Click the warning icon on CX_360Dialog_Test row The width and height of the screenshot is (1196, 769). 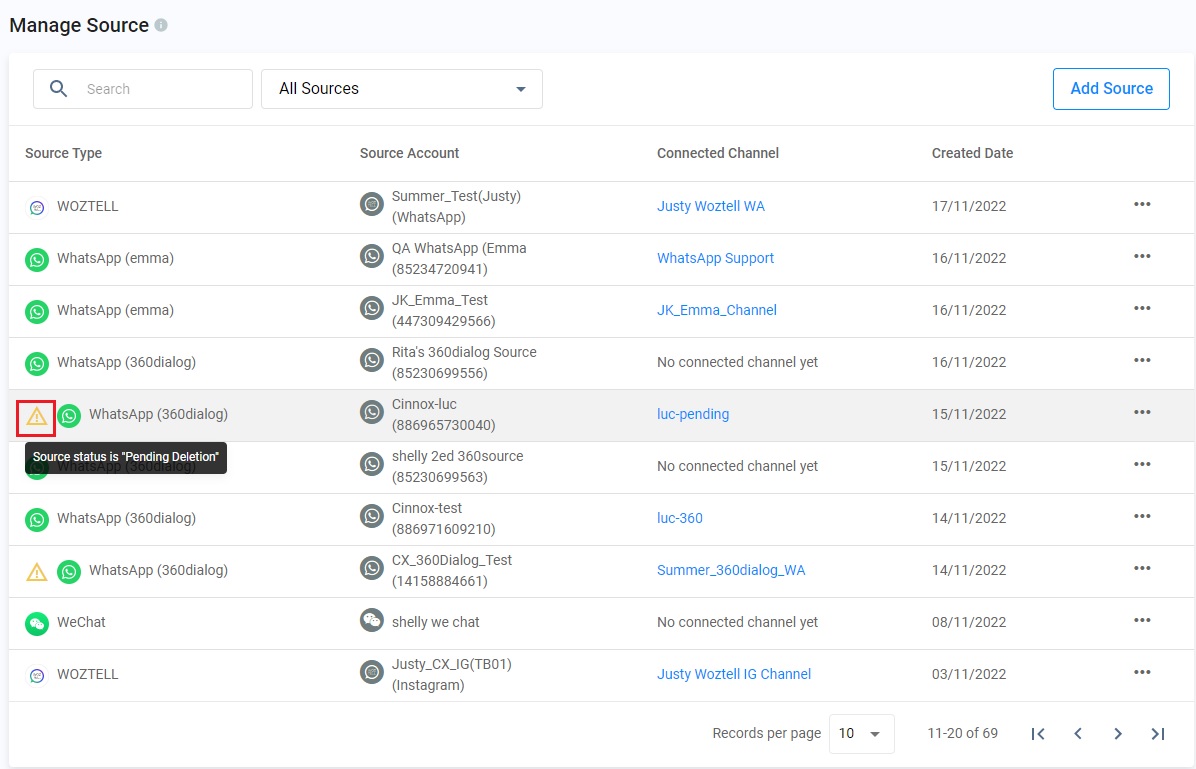point(37,571)
